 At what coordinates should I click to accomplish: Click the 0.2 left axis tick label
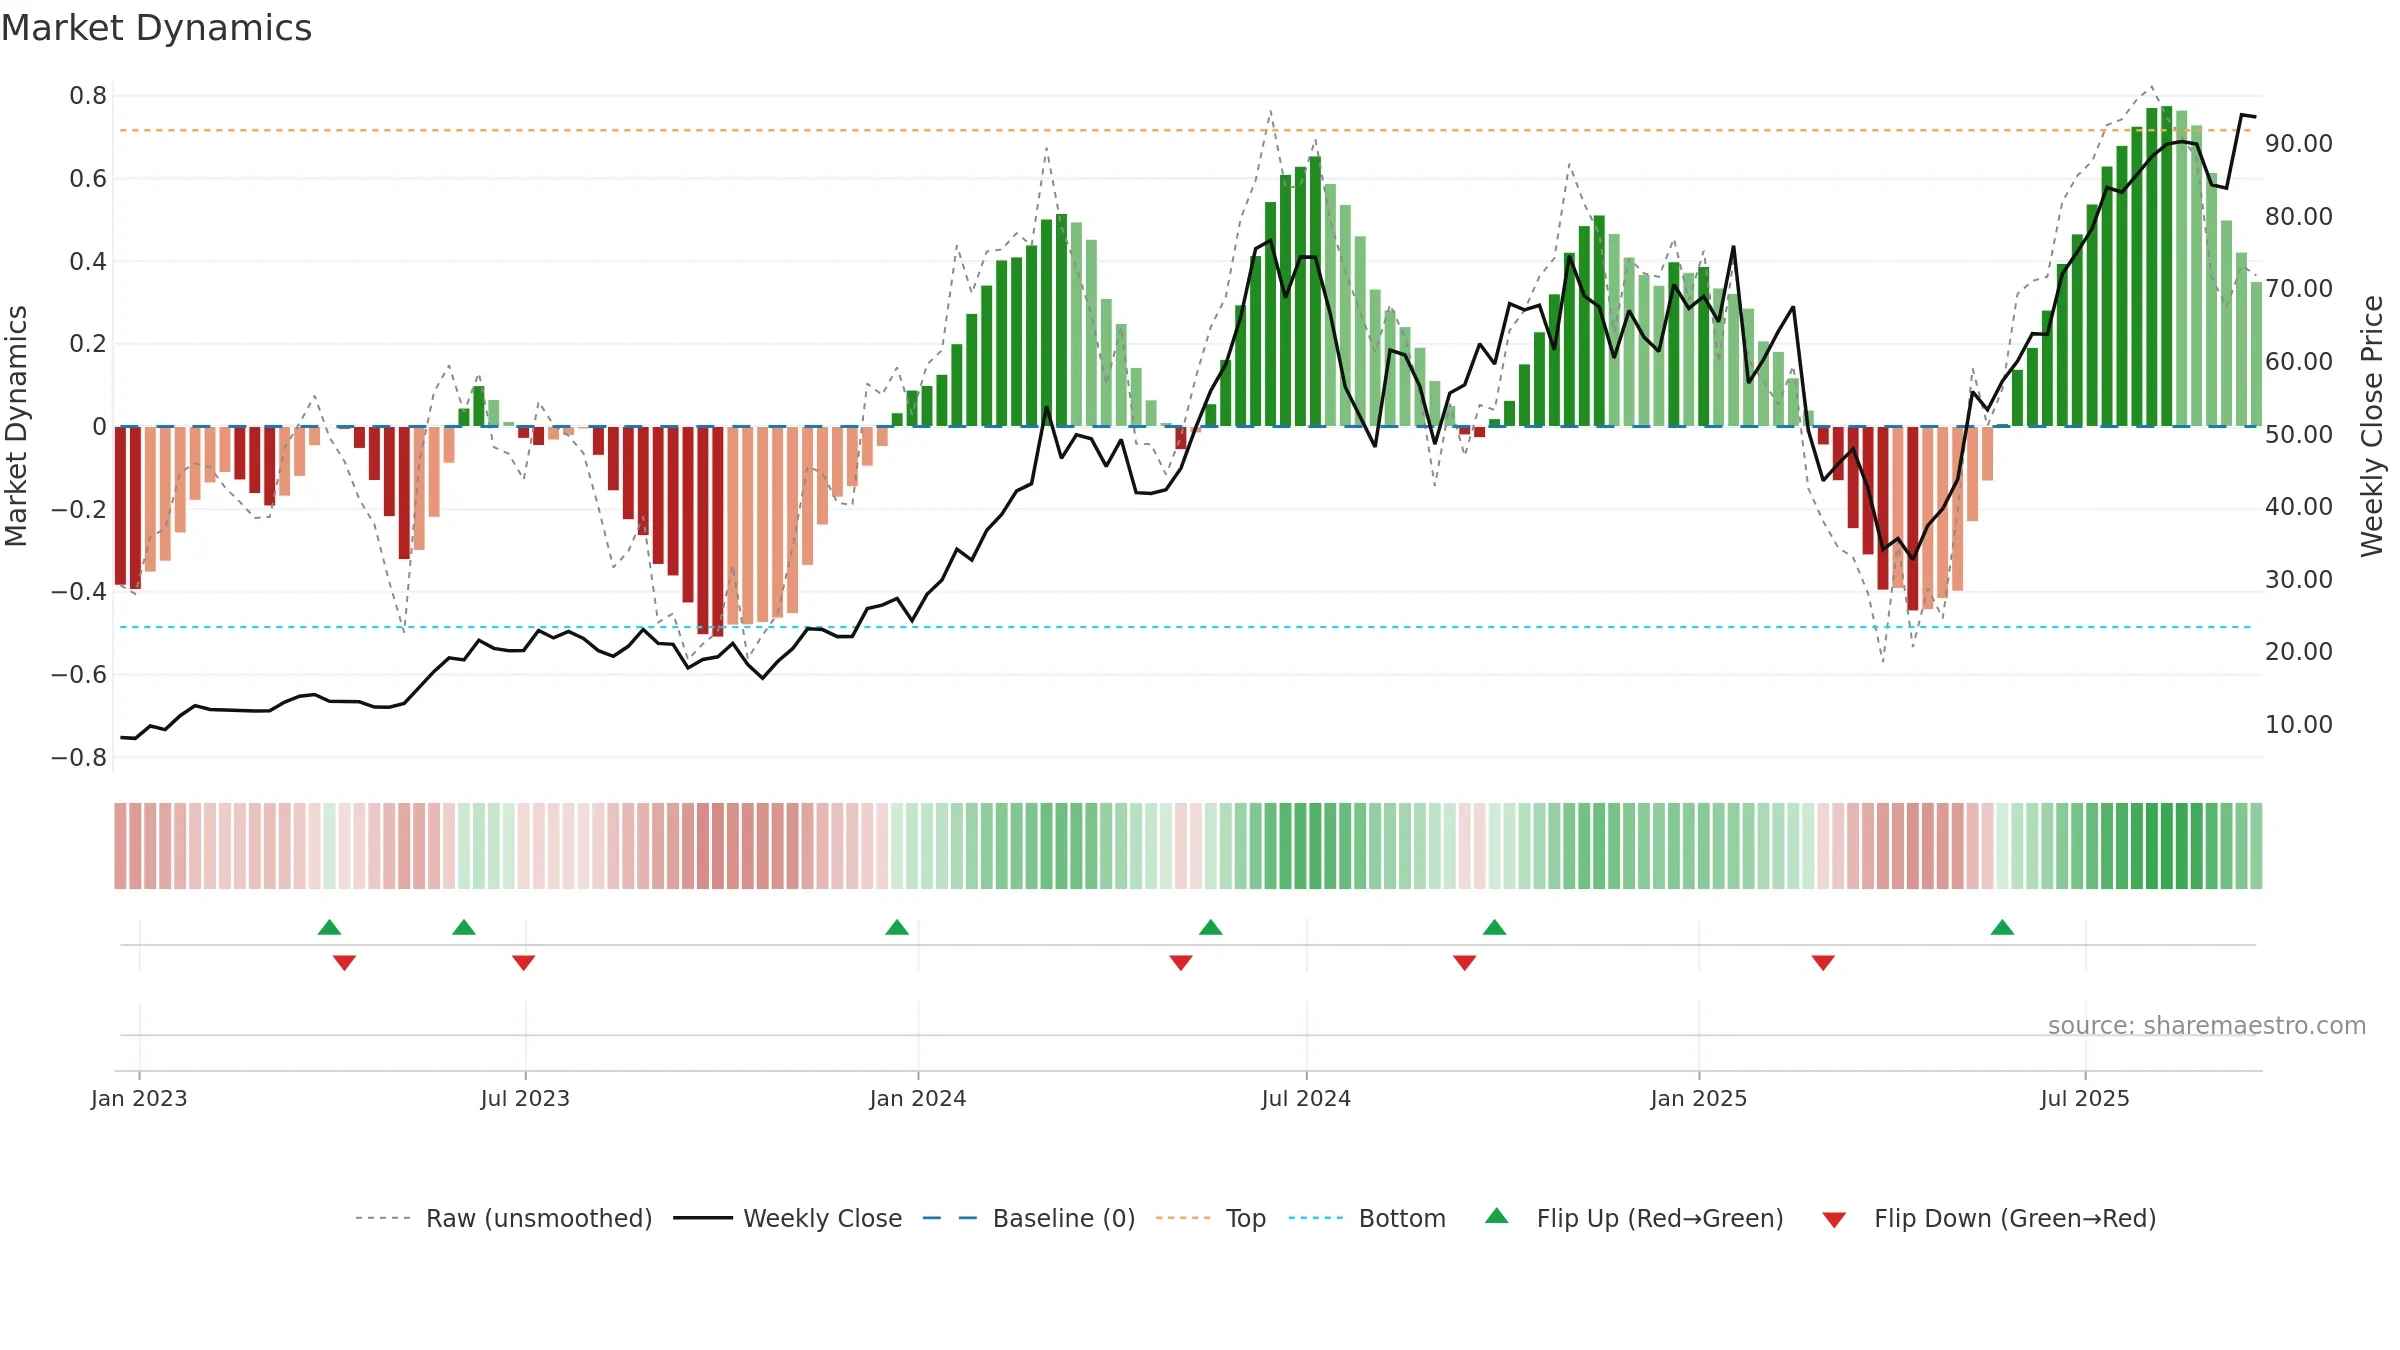click(88, 344)
